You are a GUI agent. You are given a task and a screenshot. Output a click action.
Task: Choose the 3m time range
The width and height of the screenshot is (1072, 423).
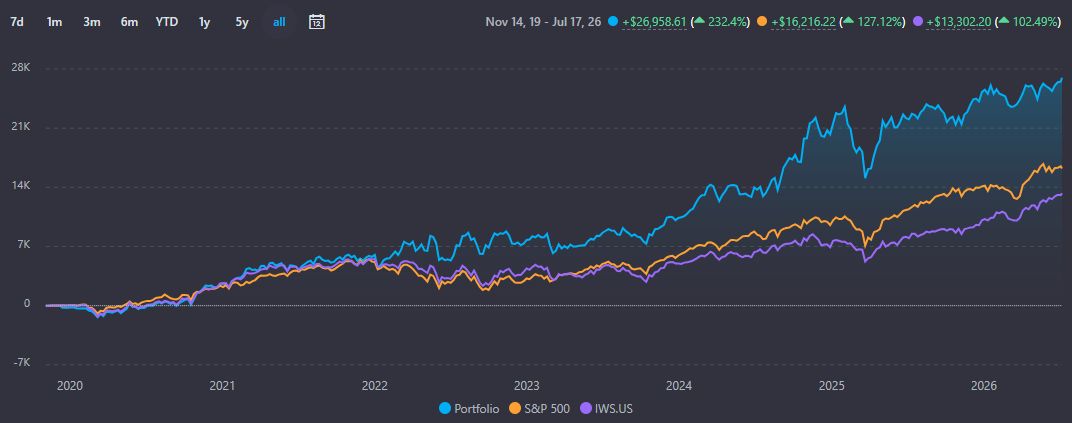pyautogui.click(x=92, y=22)
